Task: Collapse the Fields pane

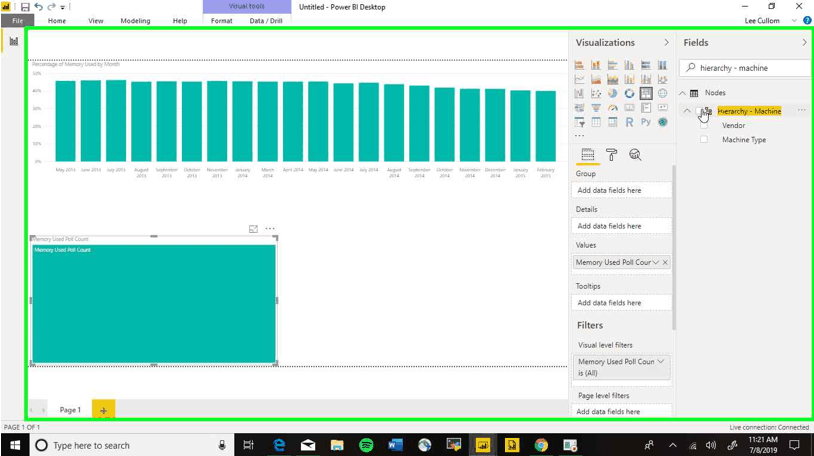Action: 805,43
